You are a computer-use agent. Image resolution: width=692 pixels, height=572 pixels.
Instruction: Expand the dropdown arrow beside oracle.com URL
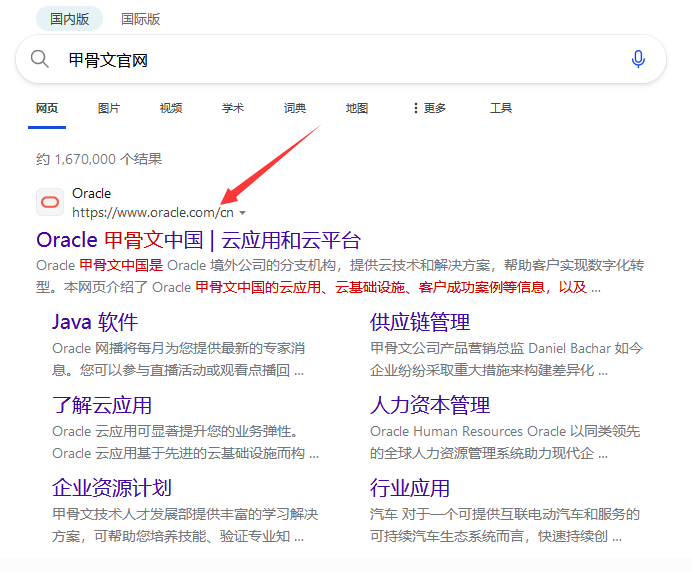coord(243,213)
